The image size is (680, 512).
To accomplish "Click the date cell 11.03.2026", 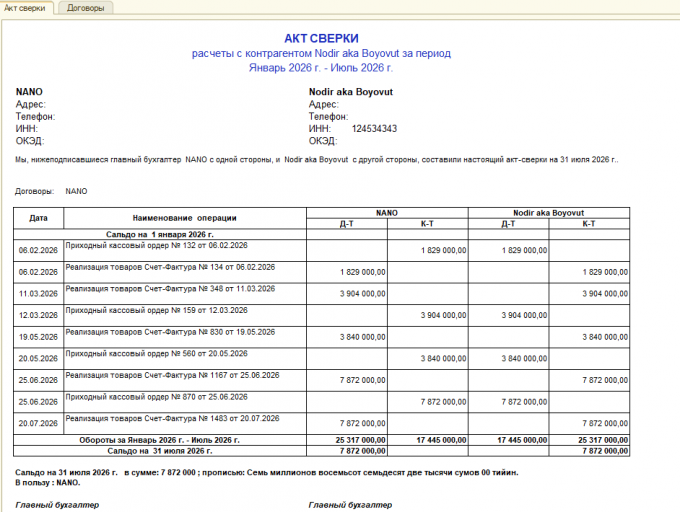I will 38,294.
